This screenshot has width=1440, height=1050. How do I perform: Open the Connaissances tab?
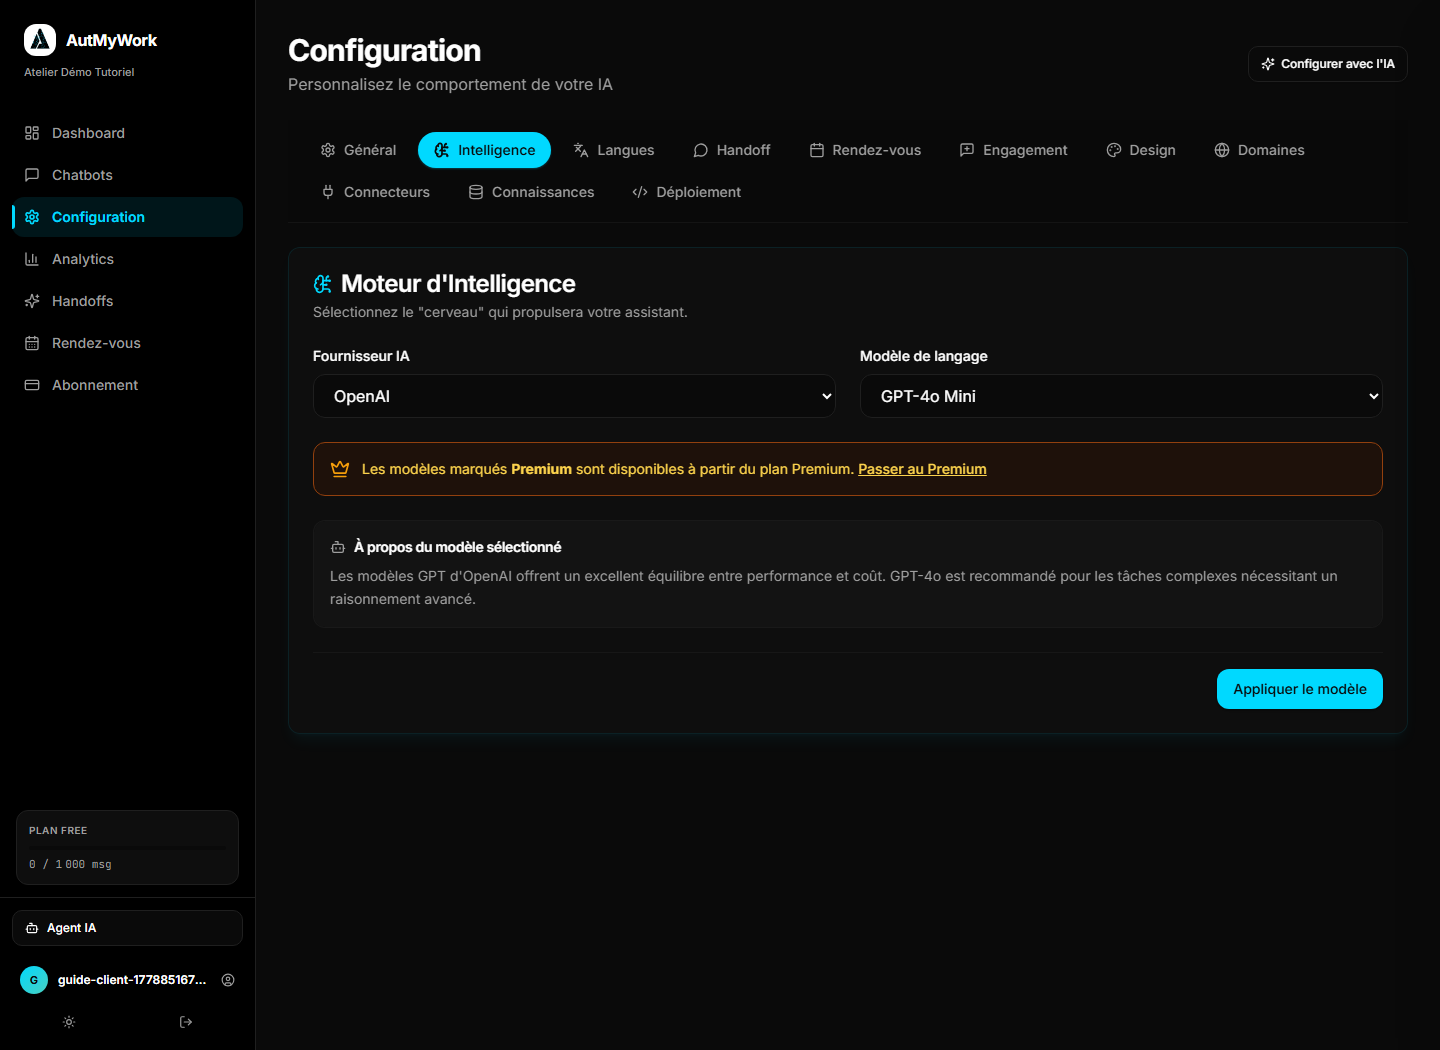click(x=531, y=192)
